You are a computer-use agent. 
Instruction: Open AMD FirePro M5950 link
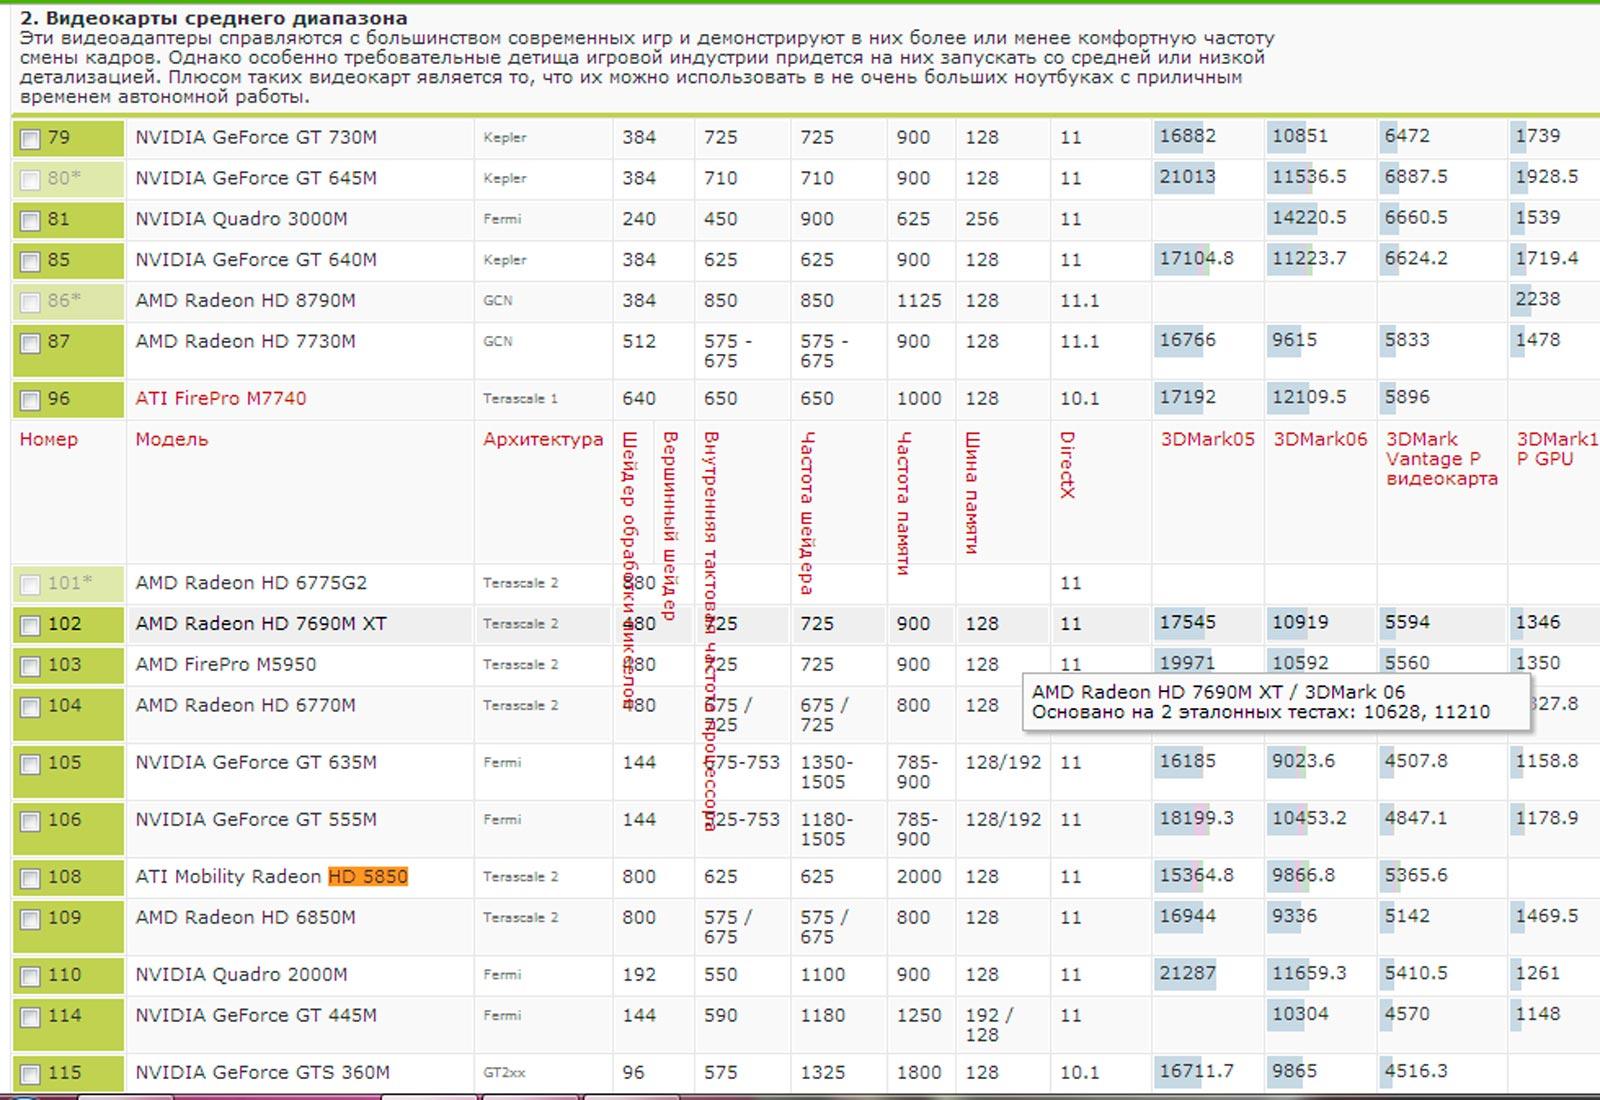click(x=226, y=665)
